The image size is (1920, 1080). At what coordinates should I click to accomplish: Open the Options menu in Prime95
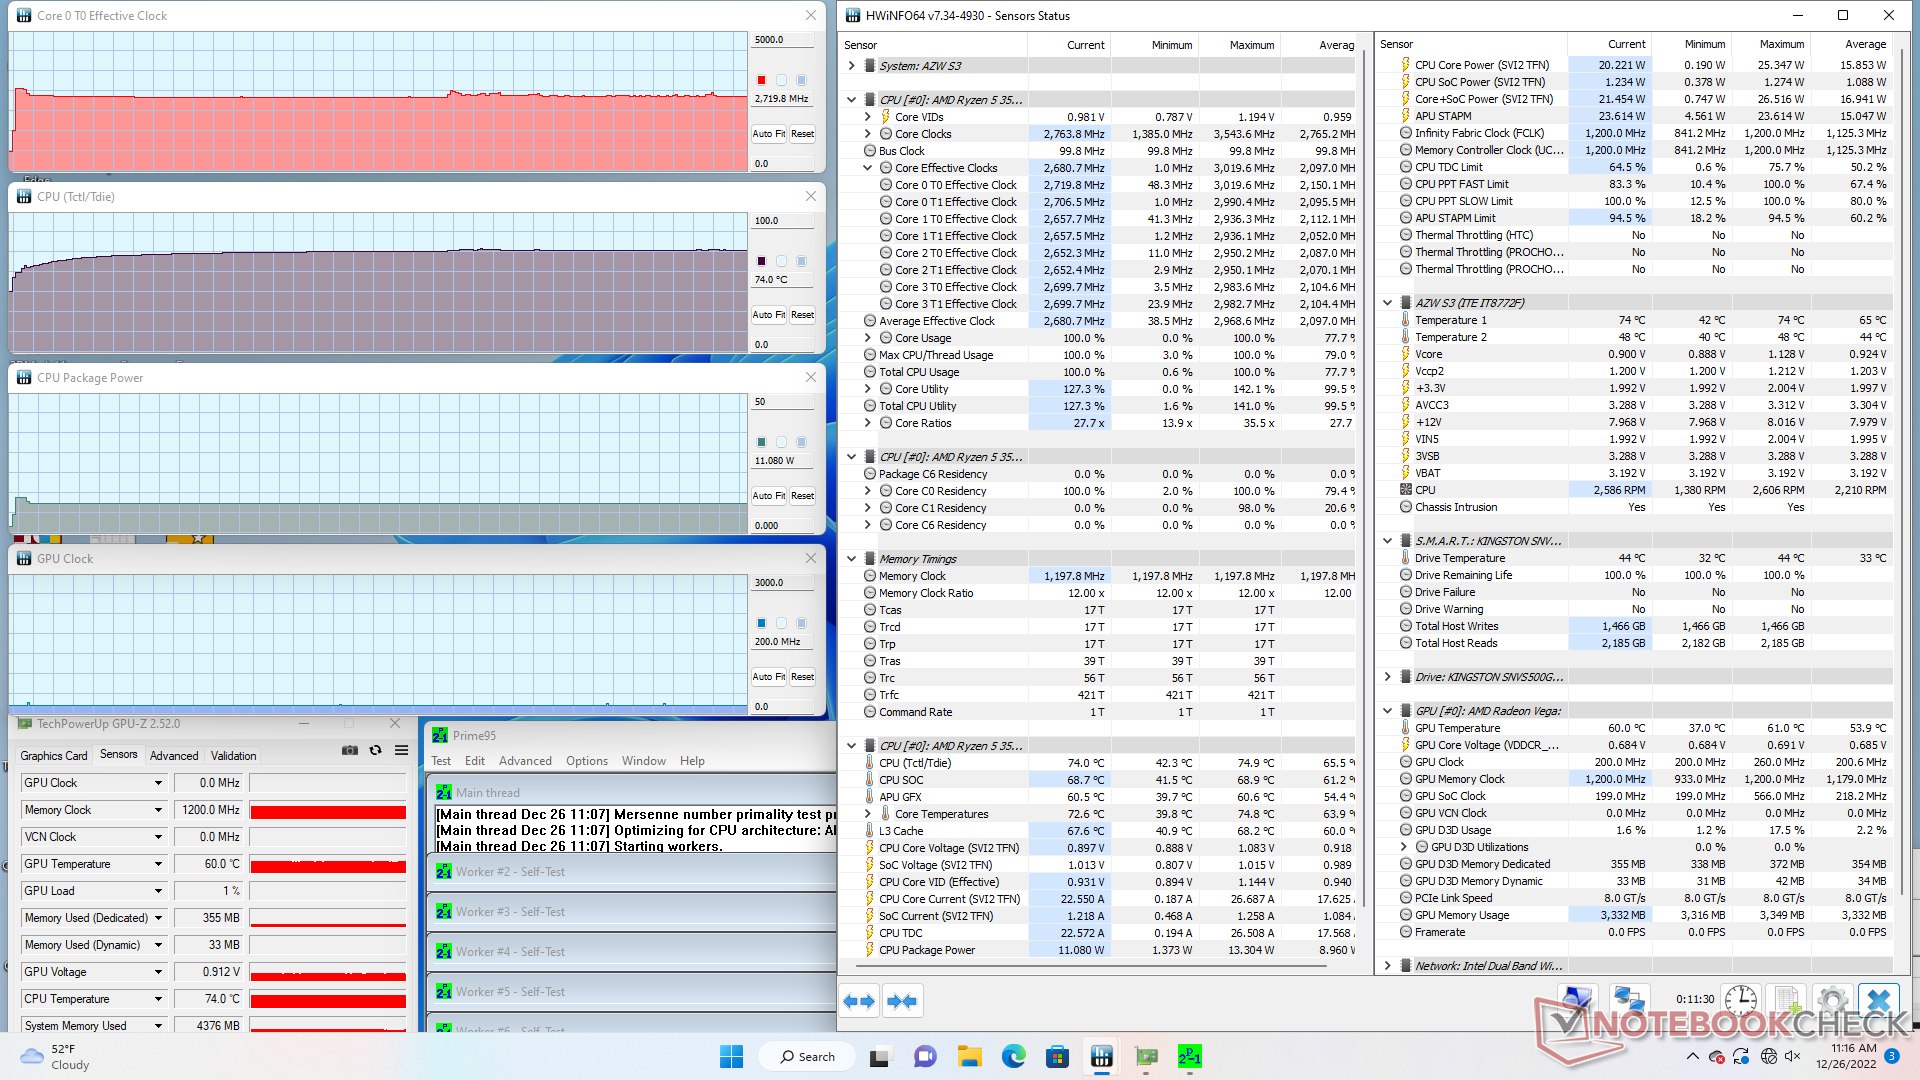[x=587, y=761]
